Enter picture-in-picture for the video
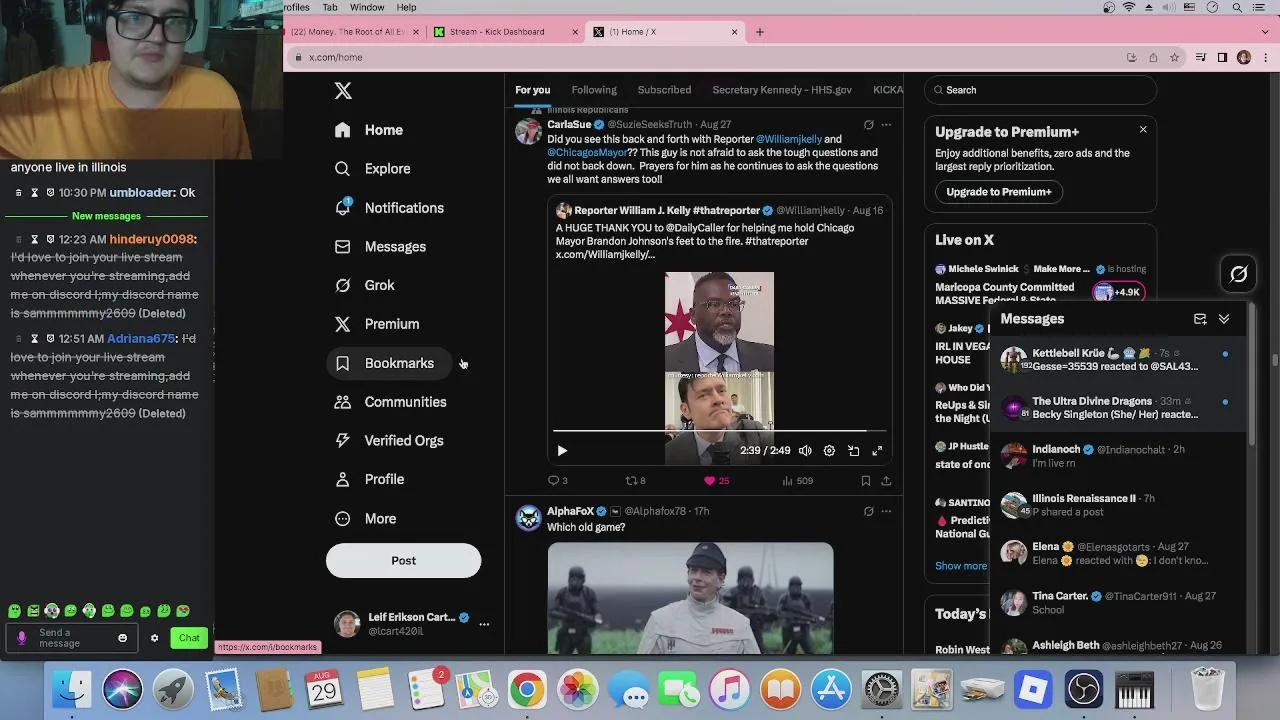 tap(853, 451)
